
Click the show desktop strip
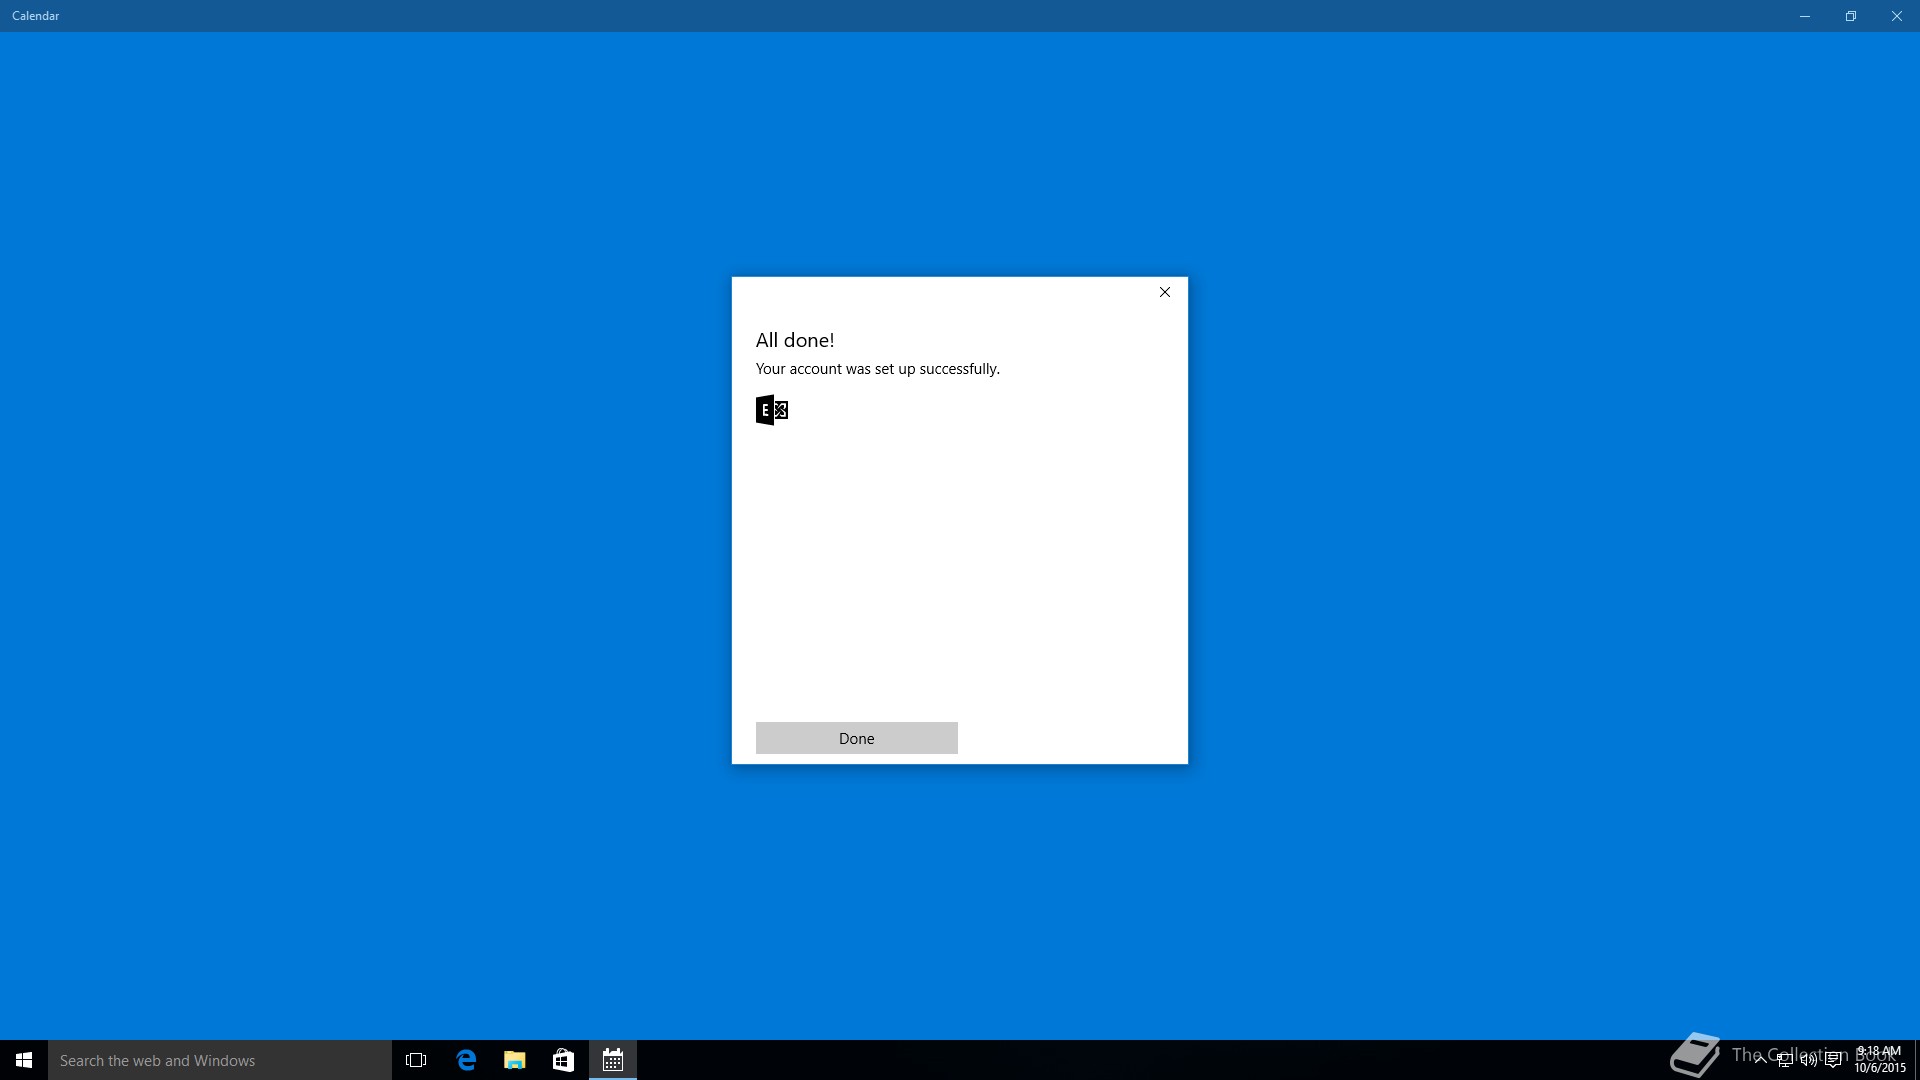click(1916, 1060)
